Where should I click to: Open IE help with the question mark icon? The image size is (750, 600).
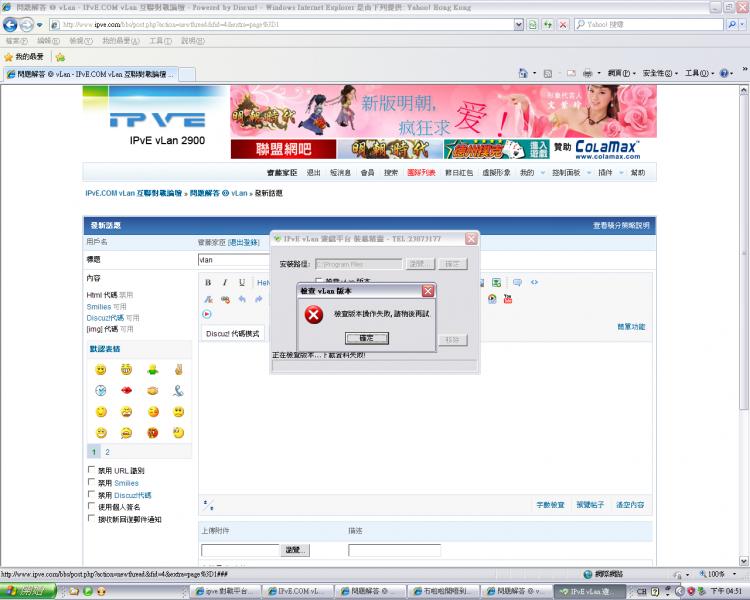click(x=724, y=73)
